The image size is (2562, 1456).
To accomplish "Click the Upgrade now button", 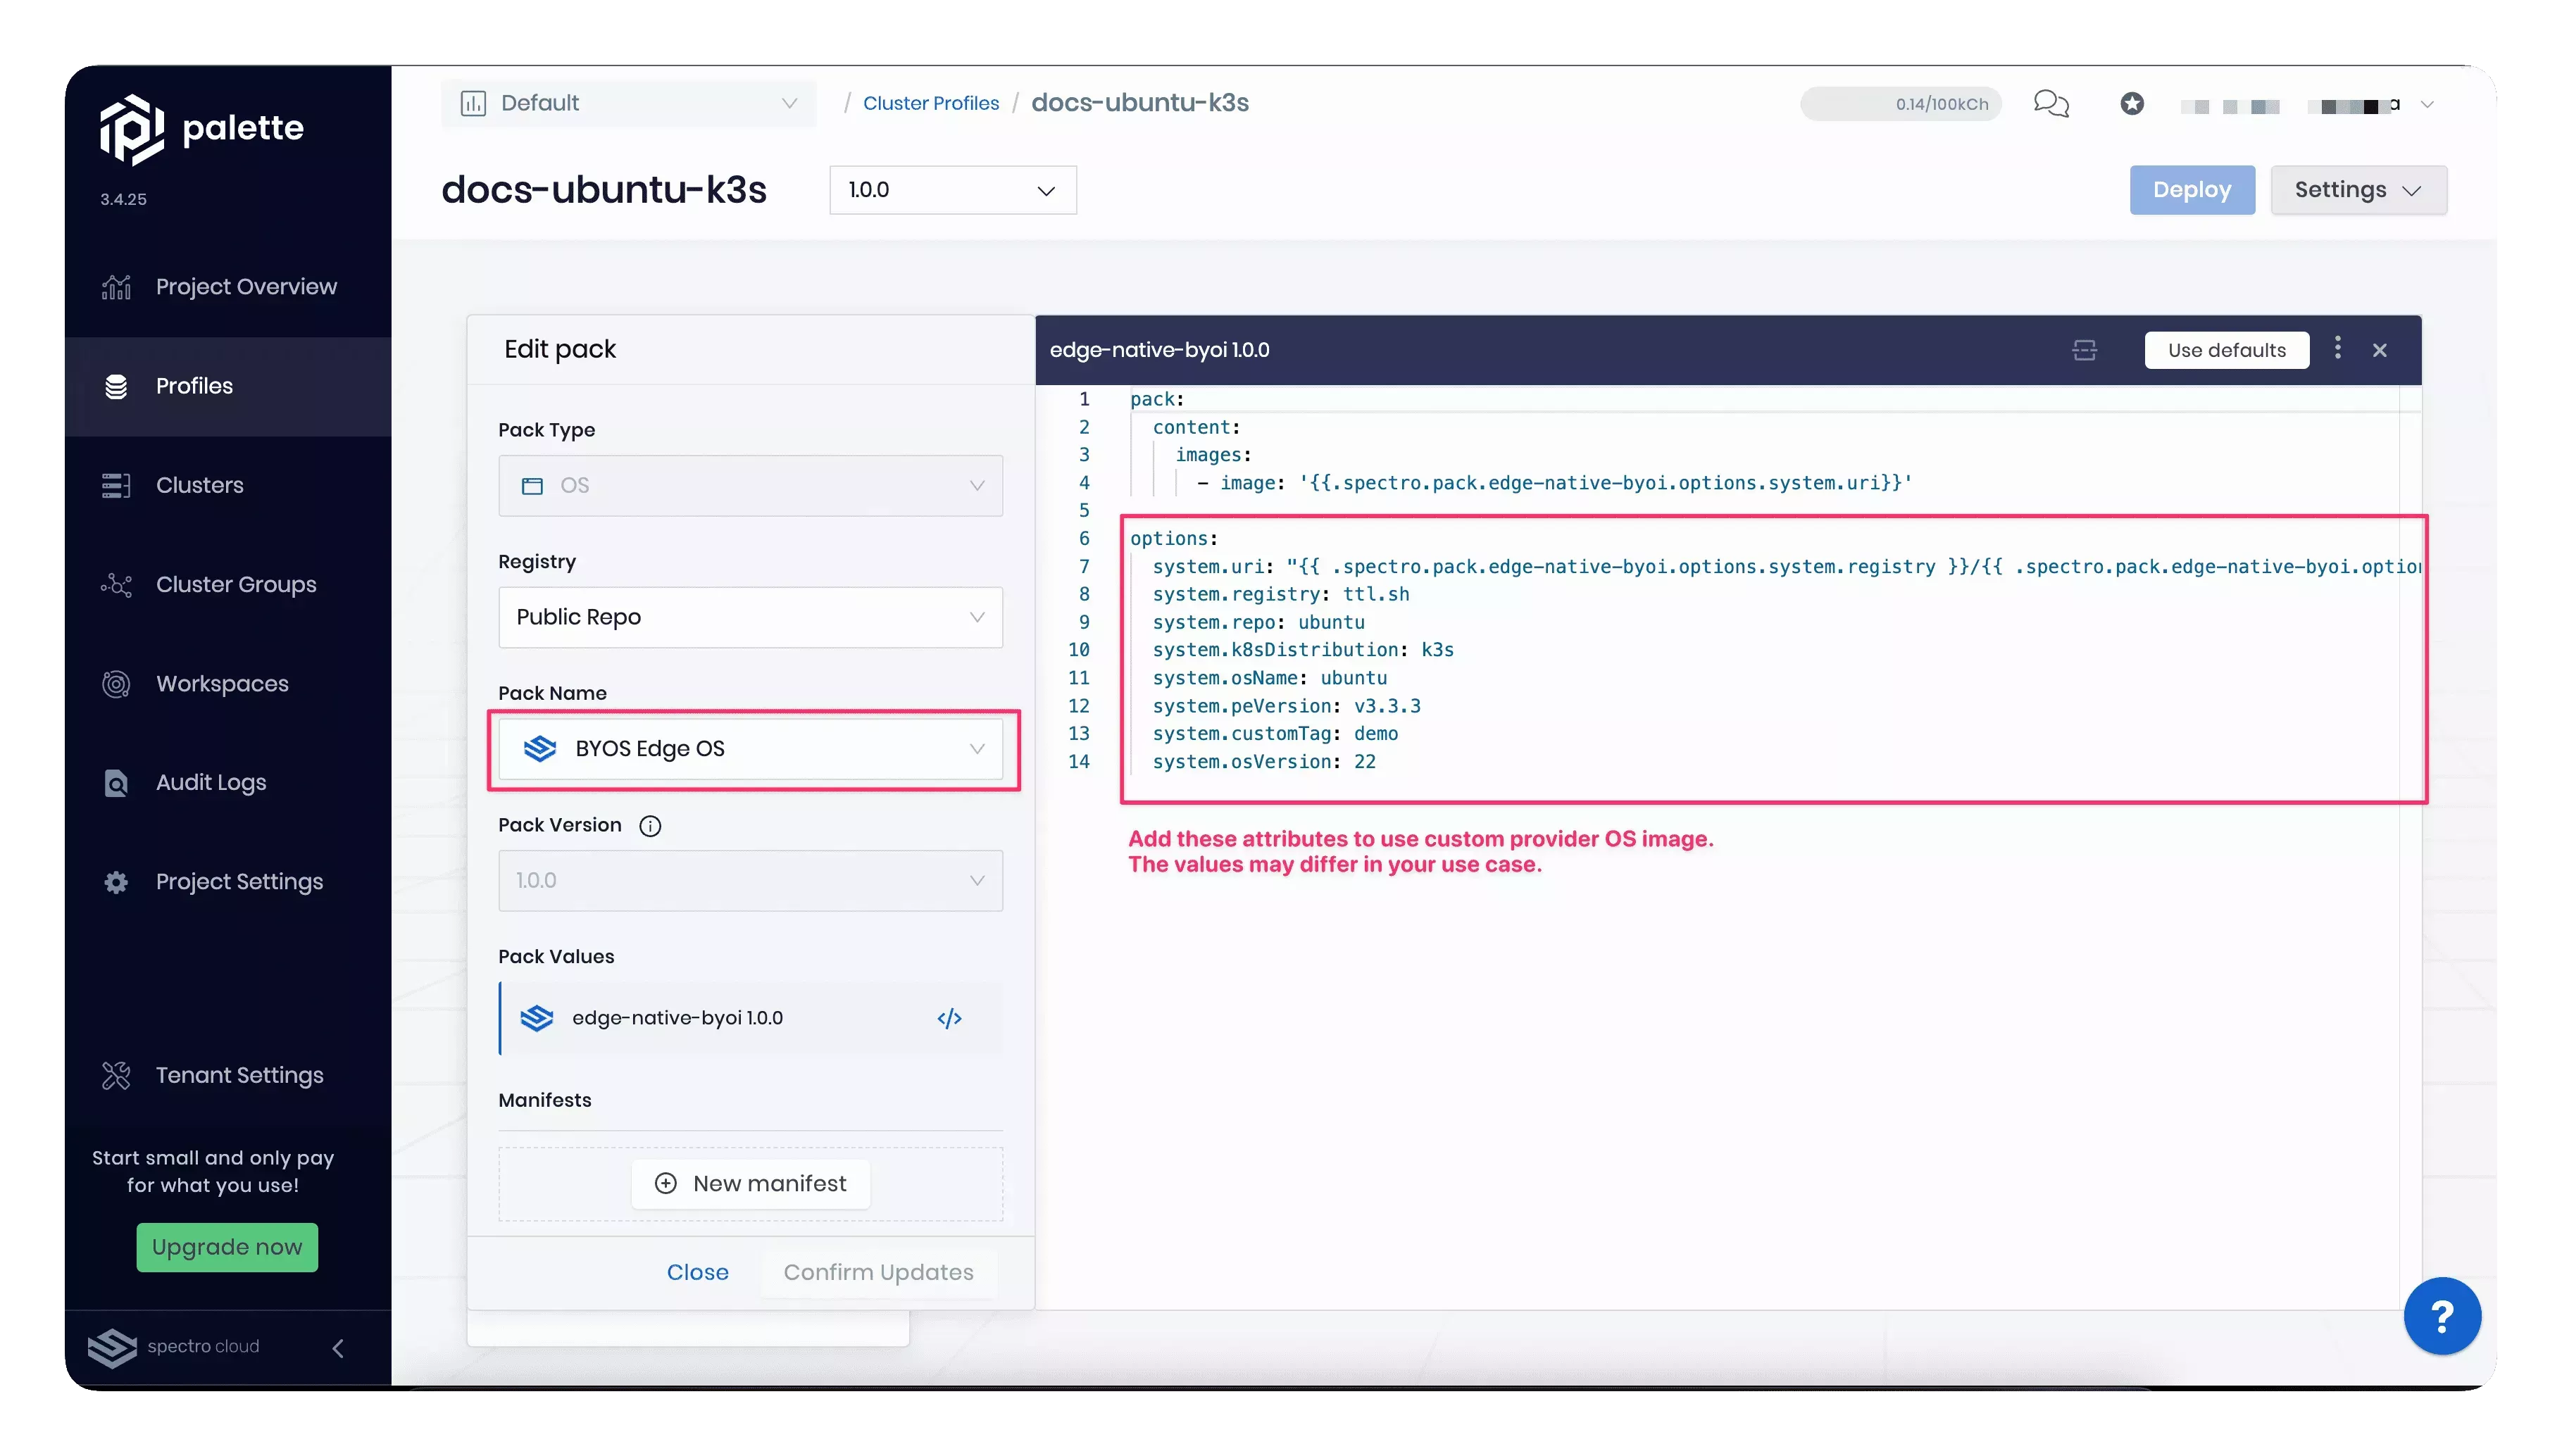I will pos(227,1247).
